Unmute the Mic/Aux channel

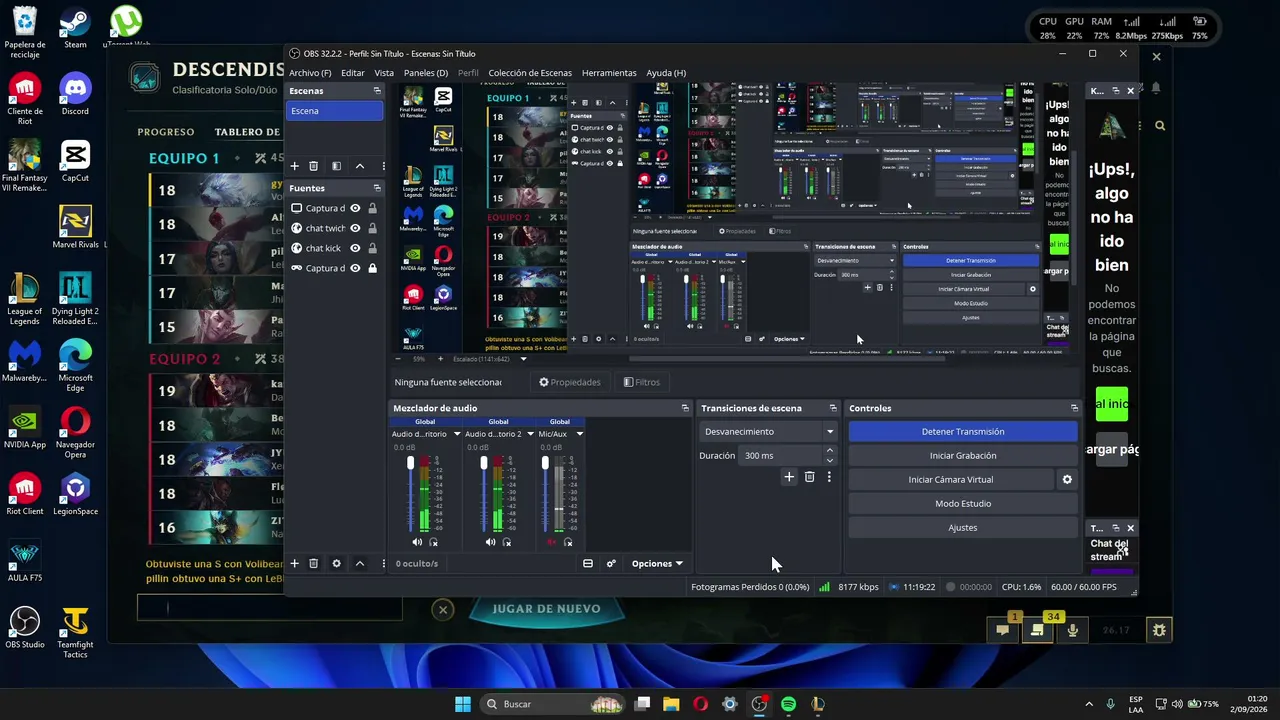point(551,542)
